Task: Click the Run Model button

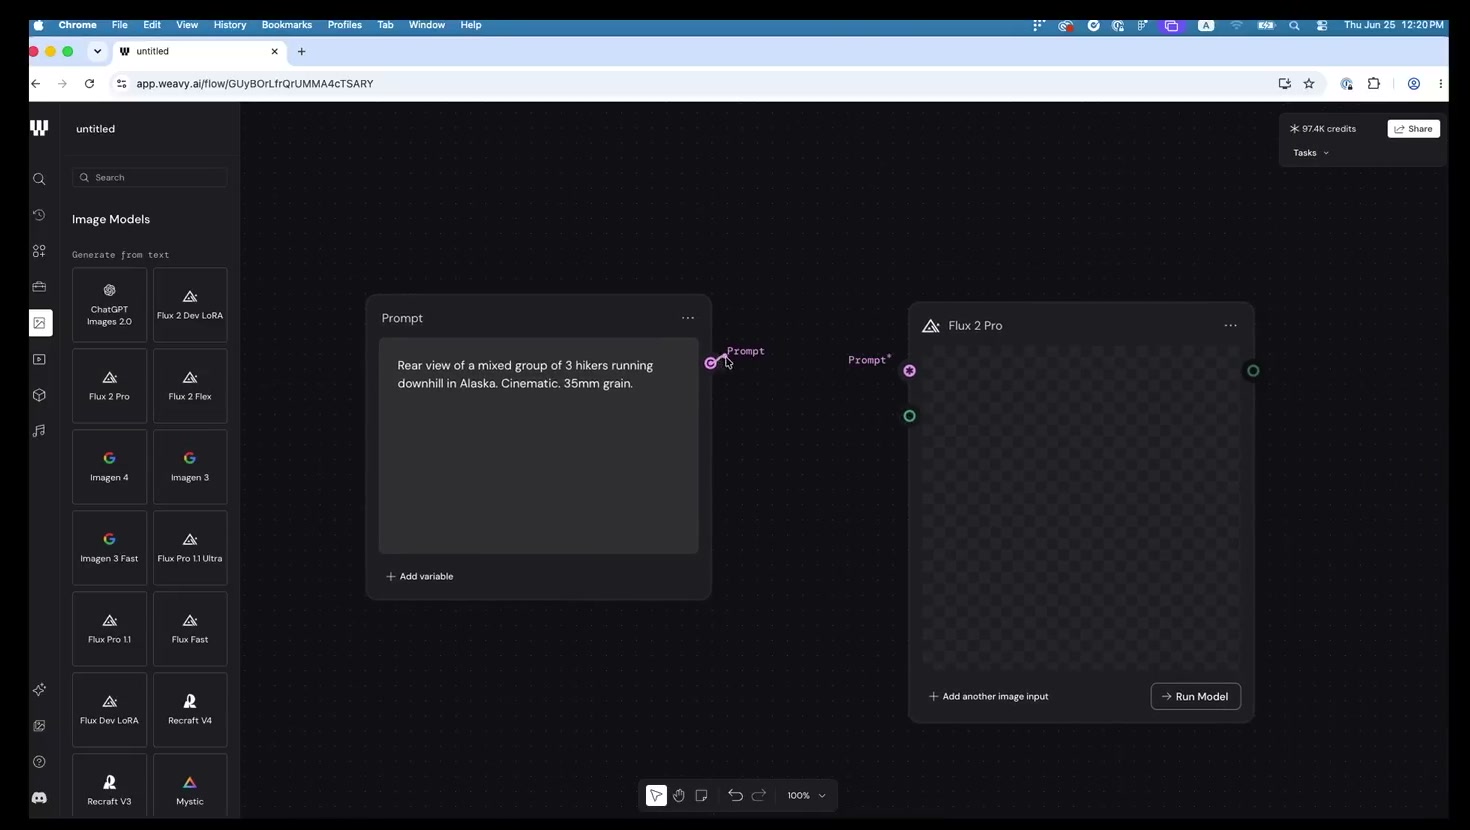Action: point(1196,697)
